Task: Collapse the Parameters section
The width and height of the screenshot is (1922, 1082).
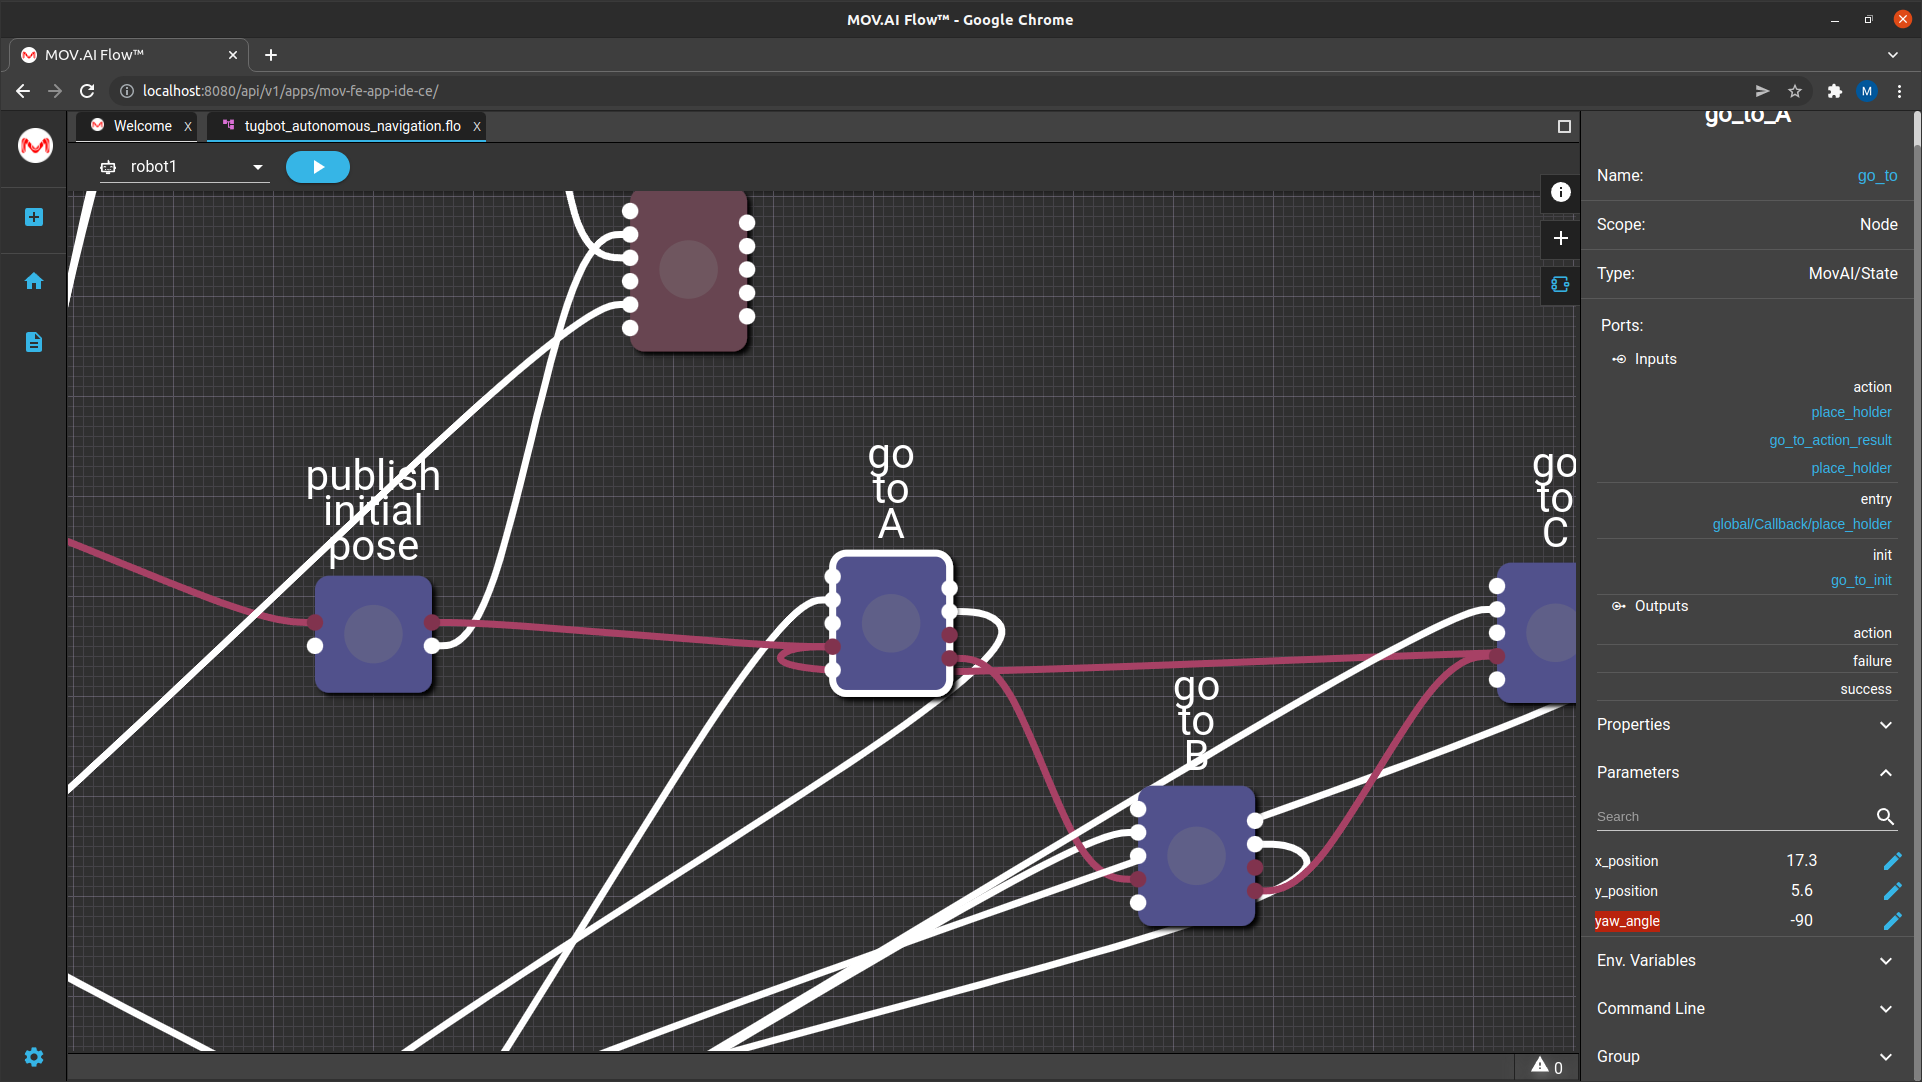Action: click(x=1745, y=773)
